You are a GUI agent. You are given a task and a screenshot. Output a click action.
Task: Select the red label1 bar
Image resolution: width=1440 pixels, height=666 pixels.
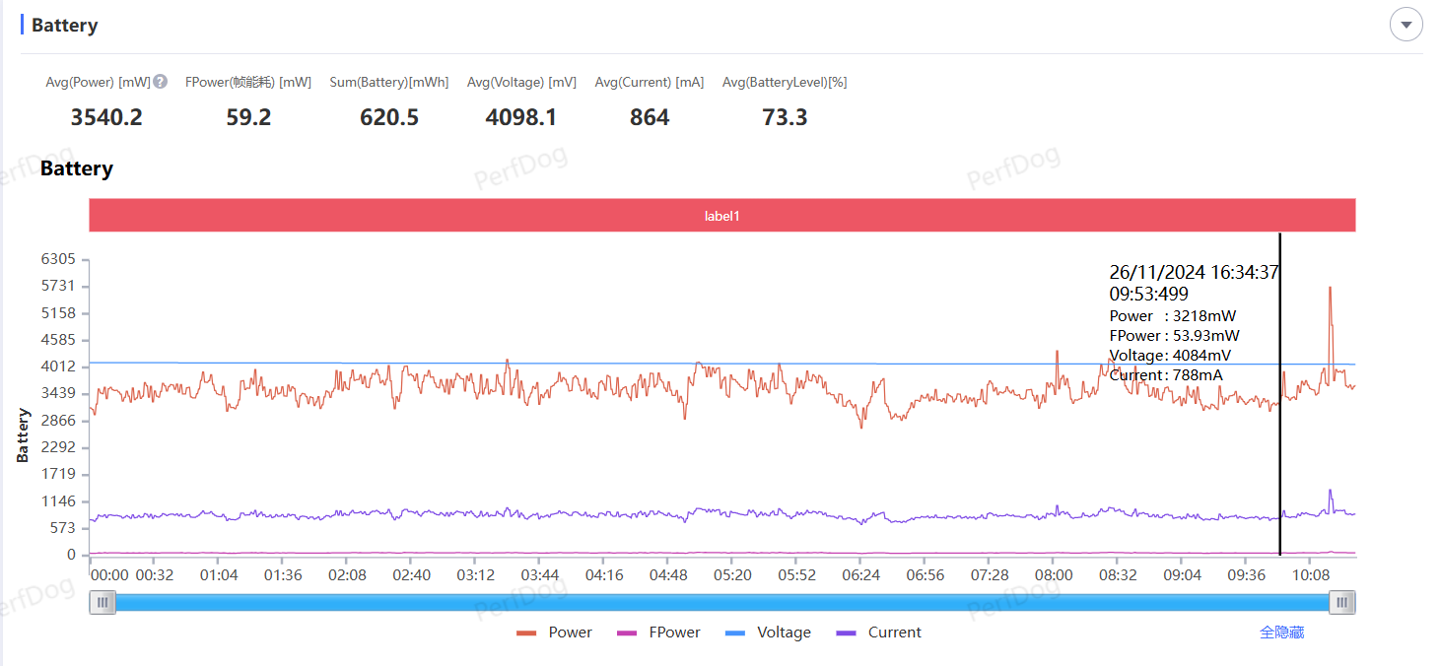pos(722,215)
